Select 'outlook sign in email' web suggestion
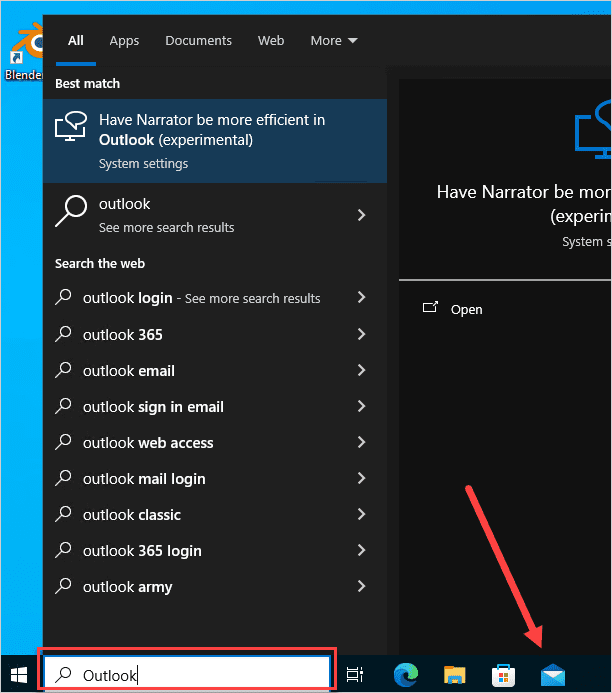The height and width of the screenshot is (693, 612). click(215, 406)
